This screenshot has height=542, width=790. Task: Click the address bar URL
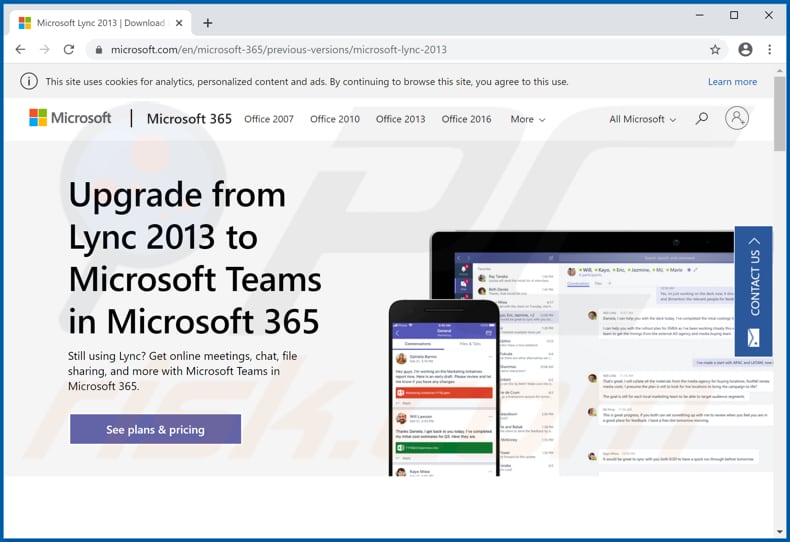coord(279,49)
